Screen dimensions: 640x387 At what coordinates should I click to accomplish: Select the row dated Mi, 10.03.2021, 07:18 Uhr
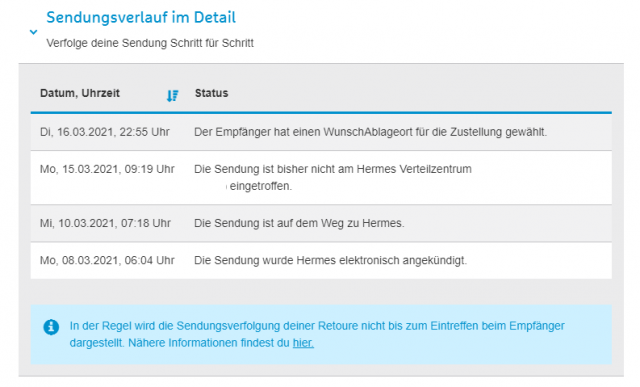pyautogui.click(x=321, y=223)
